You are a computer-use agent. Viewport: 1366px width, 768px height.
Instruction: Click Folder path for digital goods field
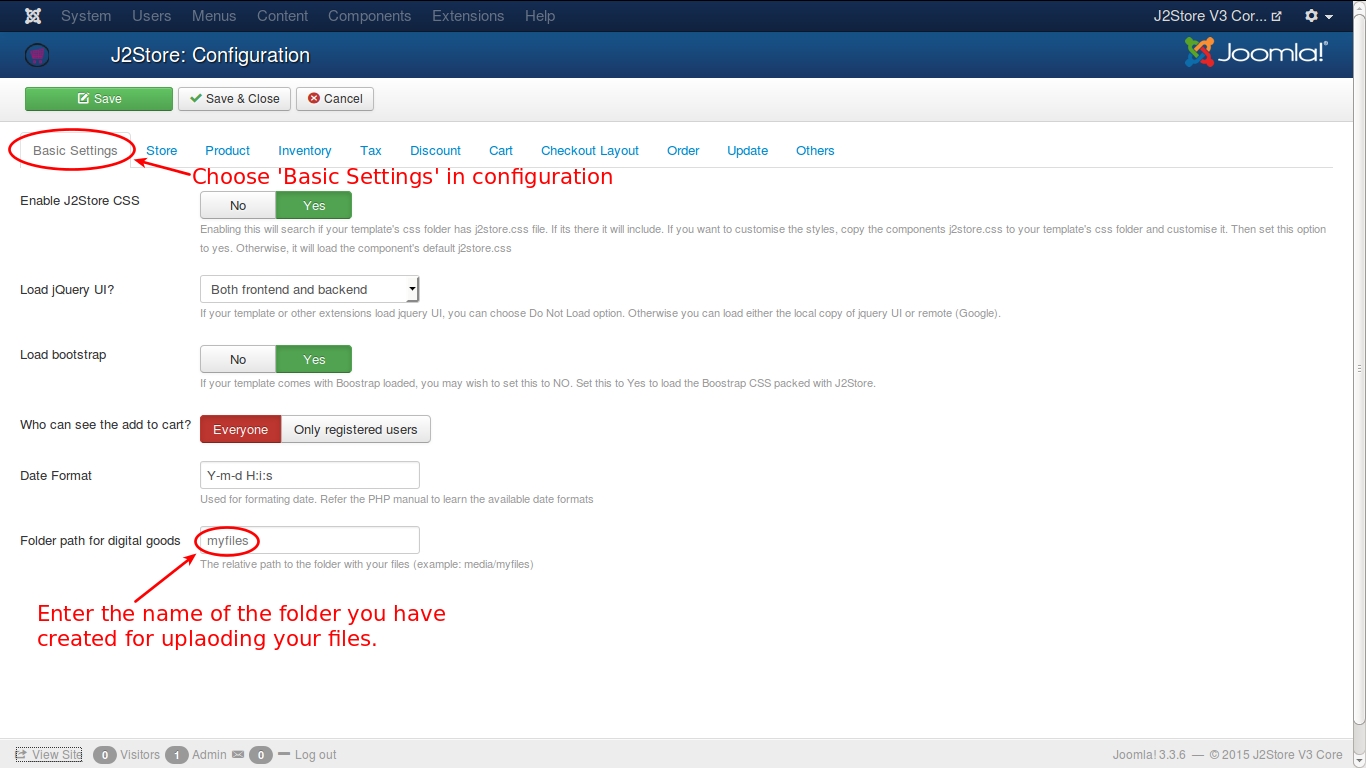click(310, 540)
